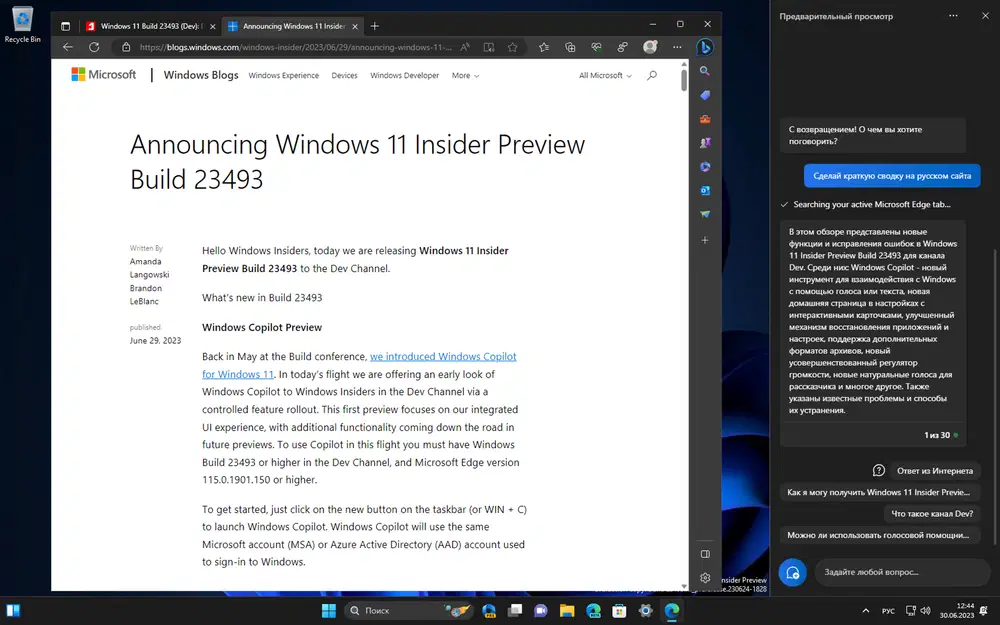This screenshot has width=1000, height=625.
Task: Open sidebar Shopping tag icon
Action: tap(705, 95)
